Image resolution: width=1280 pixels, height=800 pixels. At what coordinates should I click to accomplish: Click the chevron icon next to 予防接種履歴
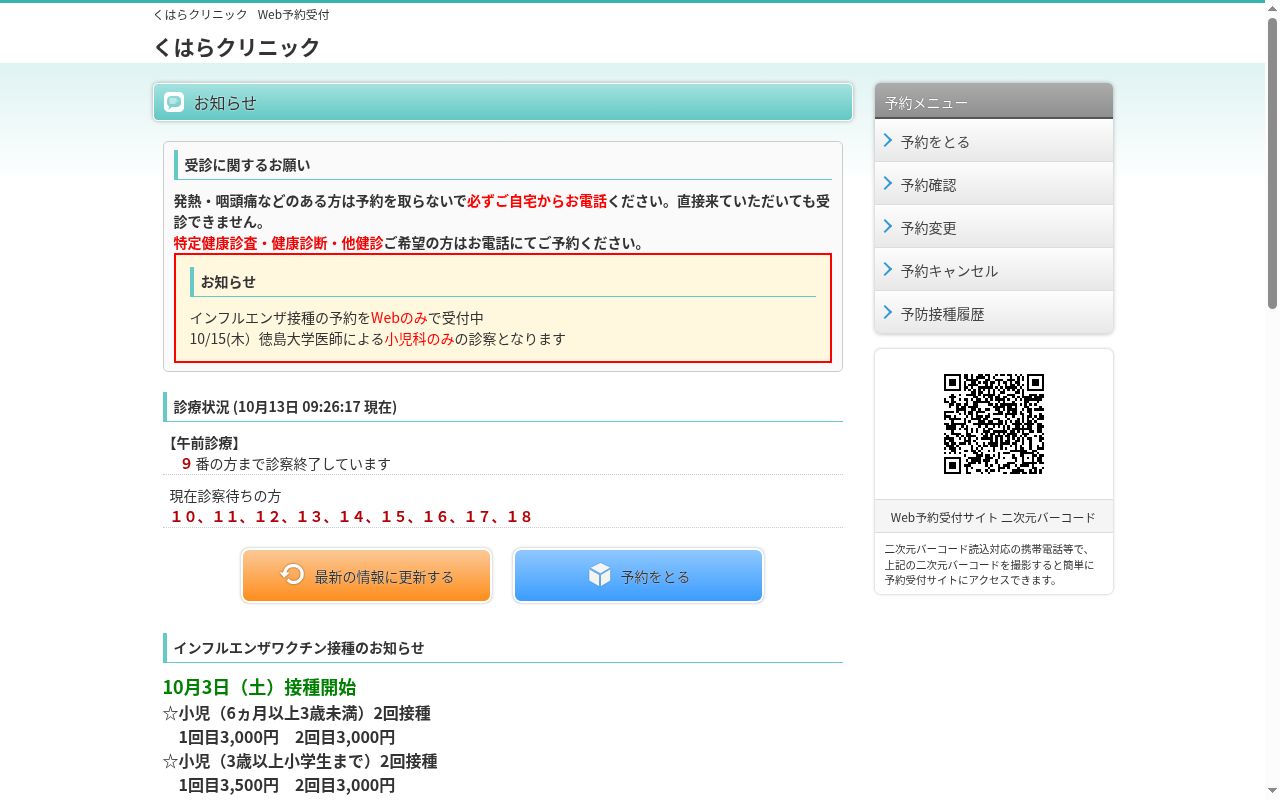click(x=888, y=312)
